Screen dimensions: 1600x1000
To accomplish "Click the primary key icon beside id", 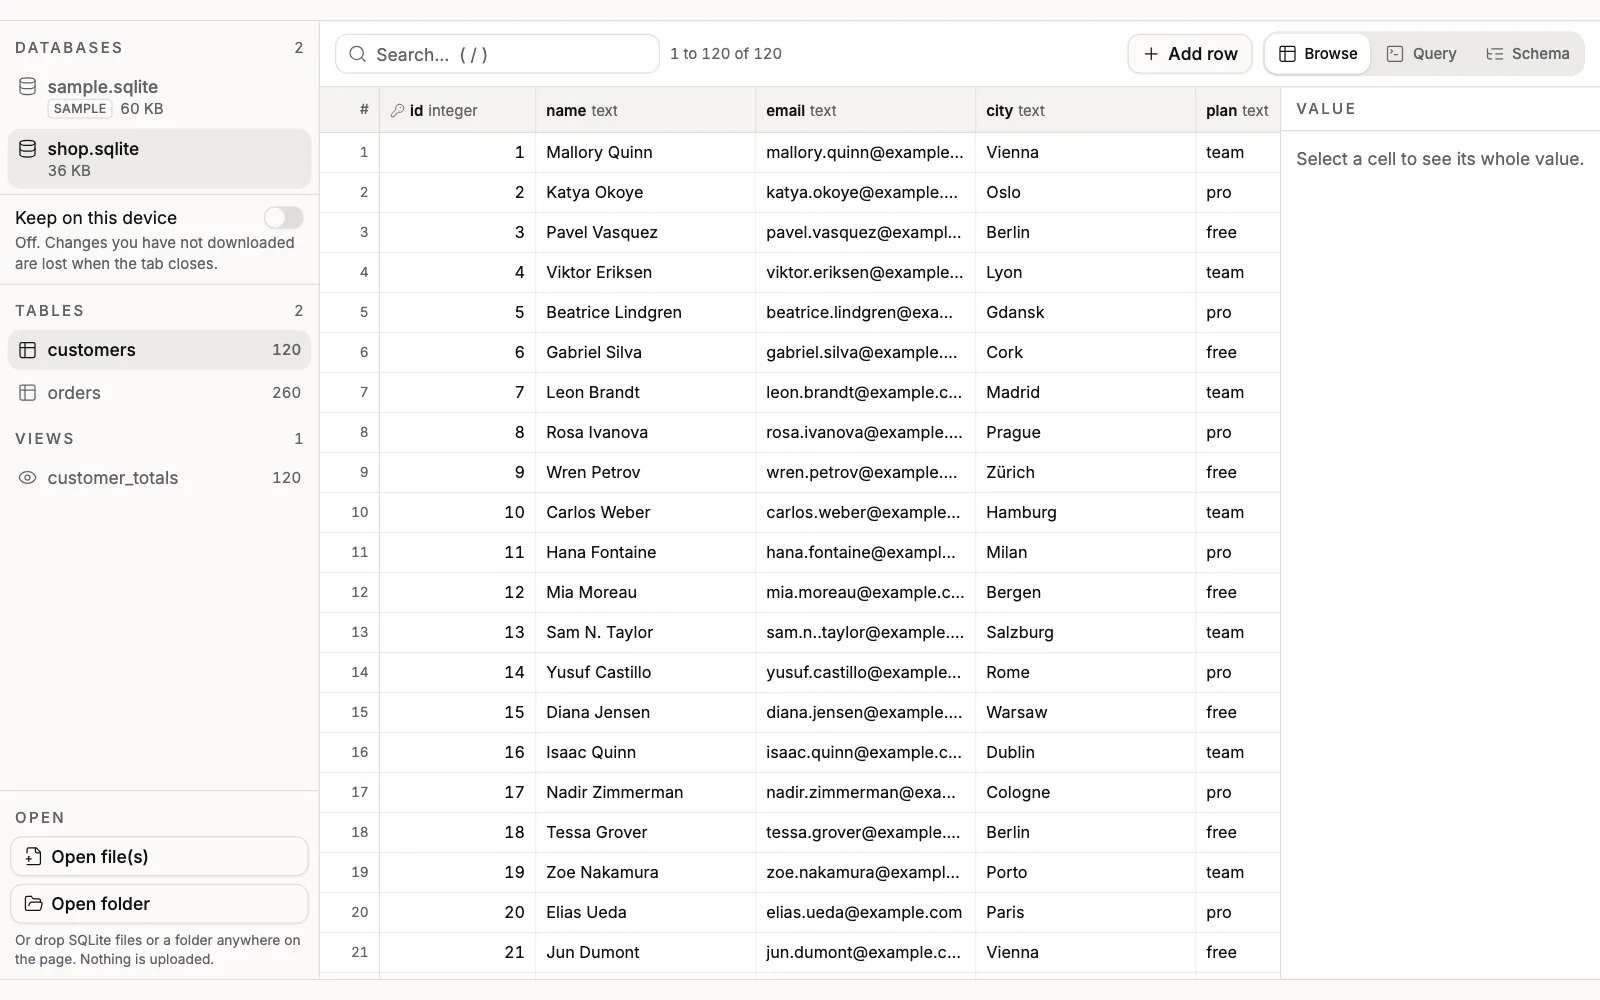I will pos(397,111).
